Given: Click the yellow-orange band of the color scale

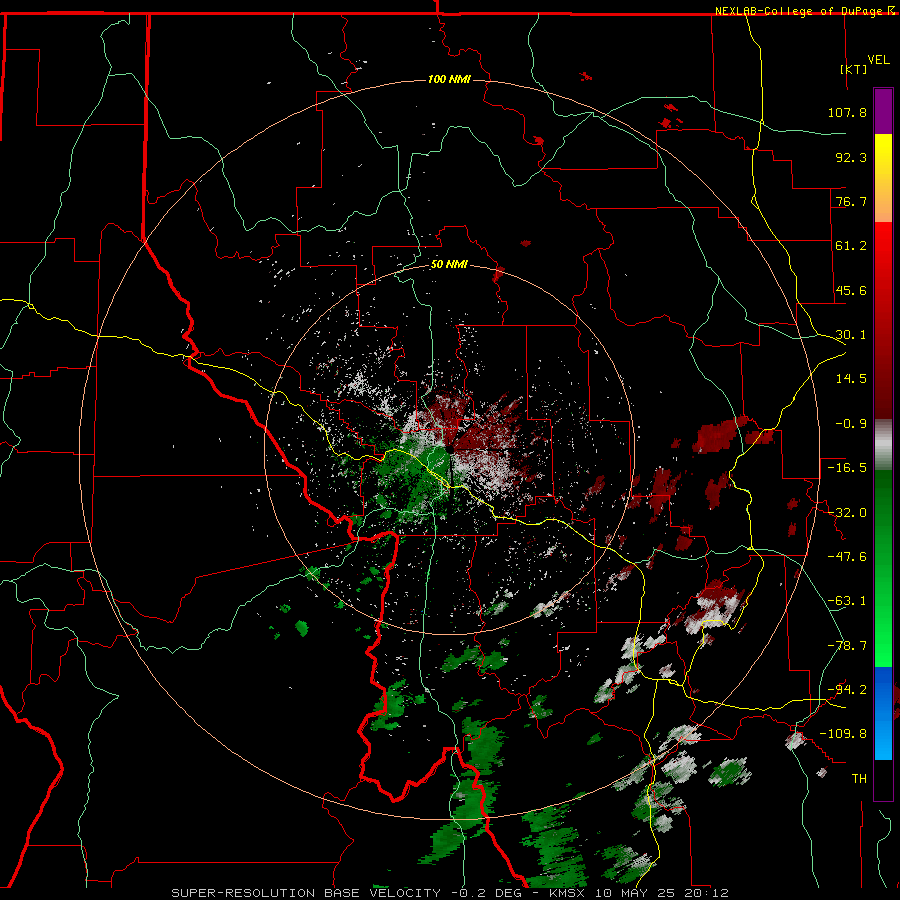Looking at the screenshot, I should pyautogui.click(x=883, y=177).
